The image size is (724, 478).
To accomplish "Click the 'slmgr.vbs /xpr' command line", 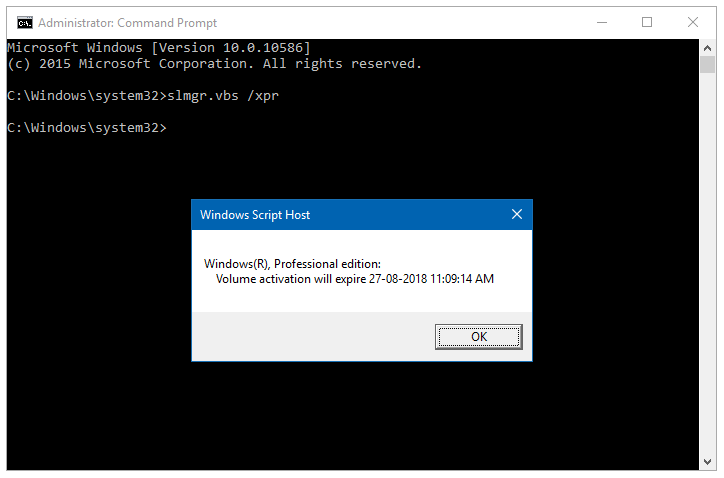I will point(143,96).
